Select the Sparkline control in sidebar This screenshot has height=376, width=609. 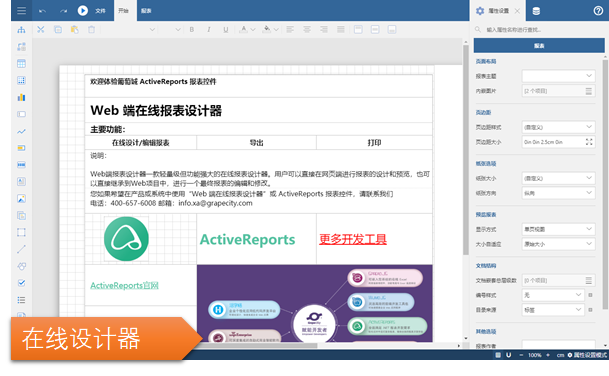point(21,131)
